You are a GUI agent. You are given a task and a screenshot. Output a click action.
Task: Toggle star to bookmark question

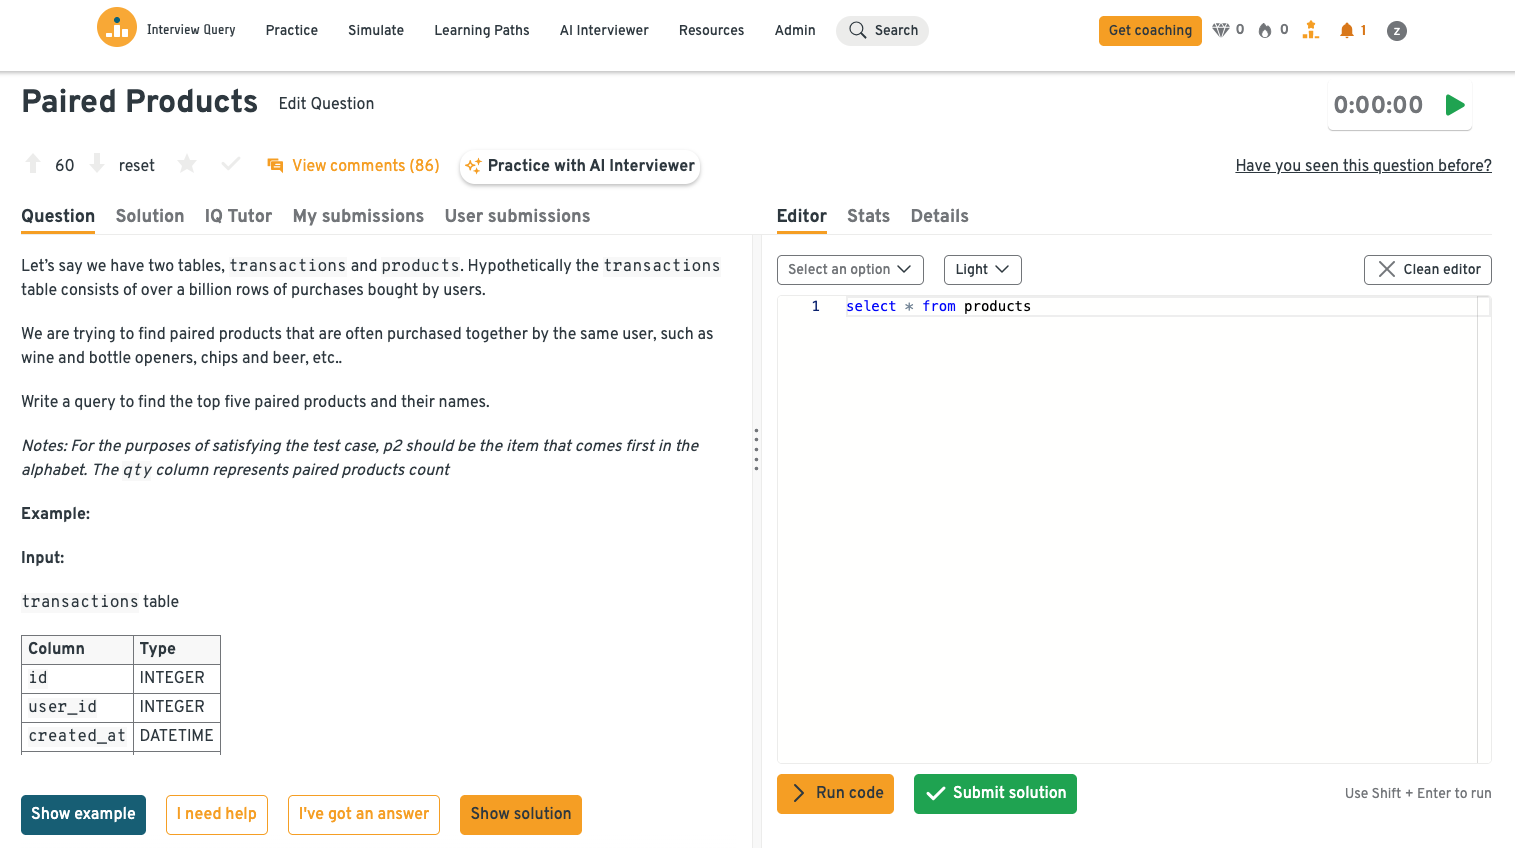point(187,164)
